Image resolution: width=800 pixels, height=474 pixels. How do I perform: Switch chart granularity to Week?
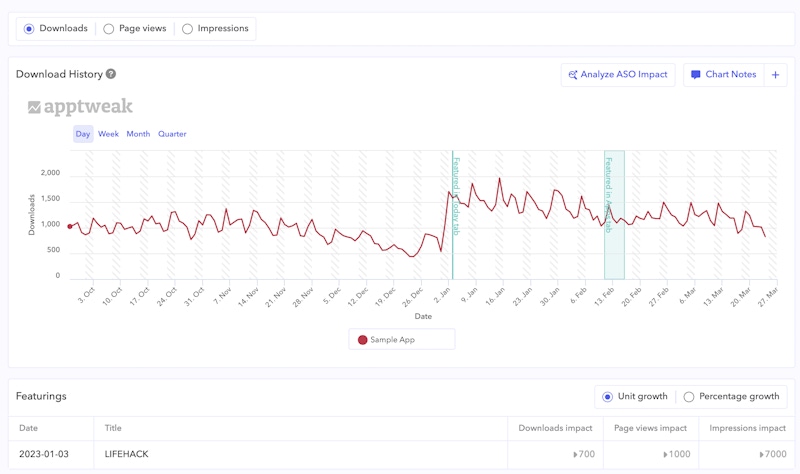(x=108, y=134)
